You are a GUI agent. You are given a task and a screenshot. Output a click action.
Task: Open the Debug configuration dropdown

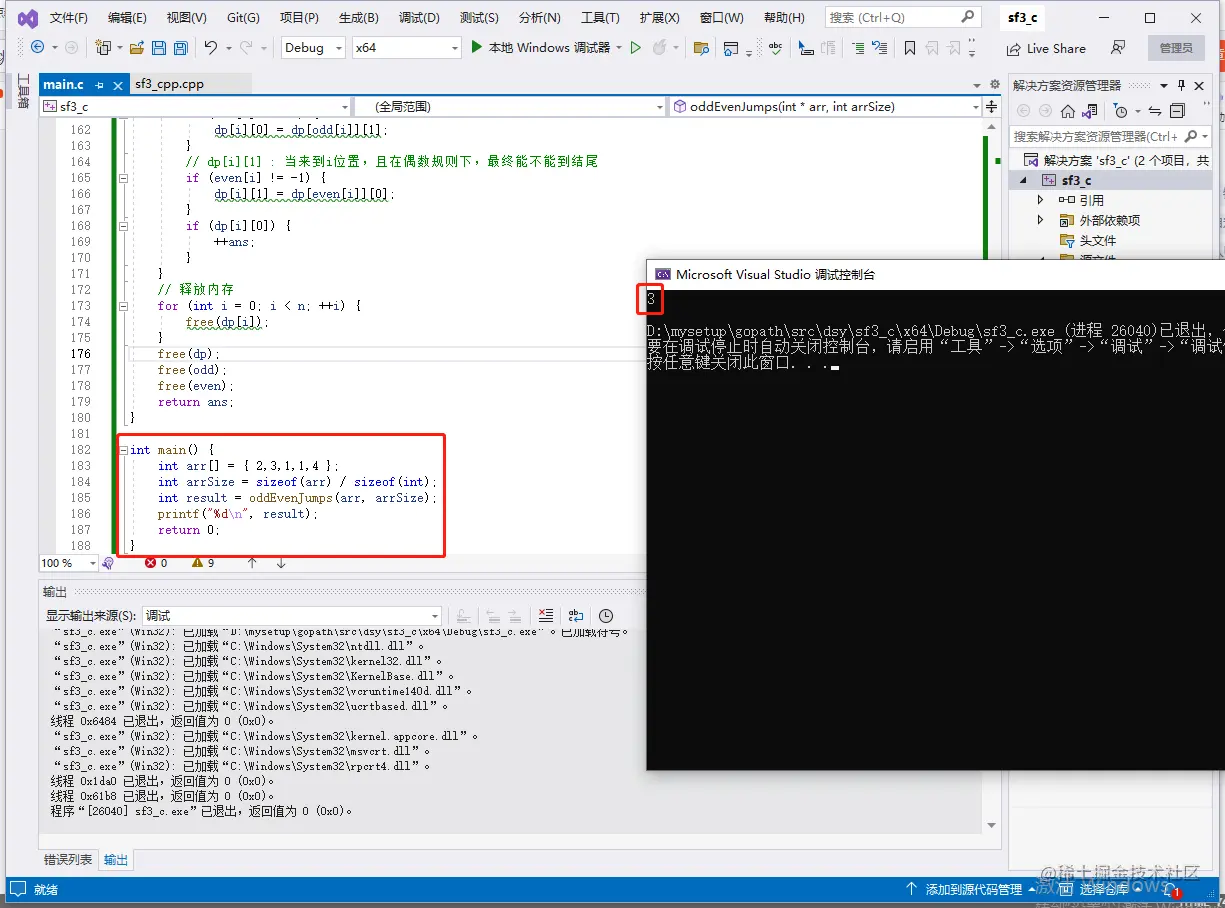(313, 47)
